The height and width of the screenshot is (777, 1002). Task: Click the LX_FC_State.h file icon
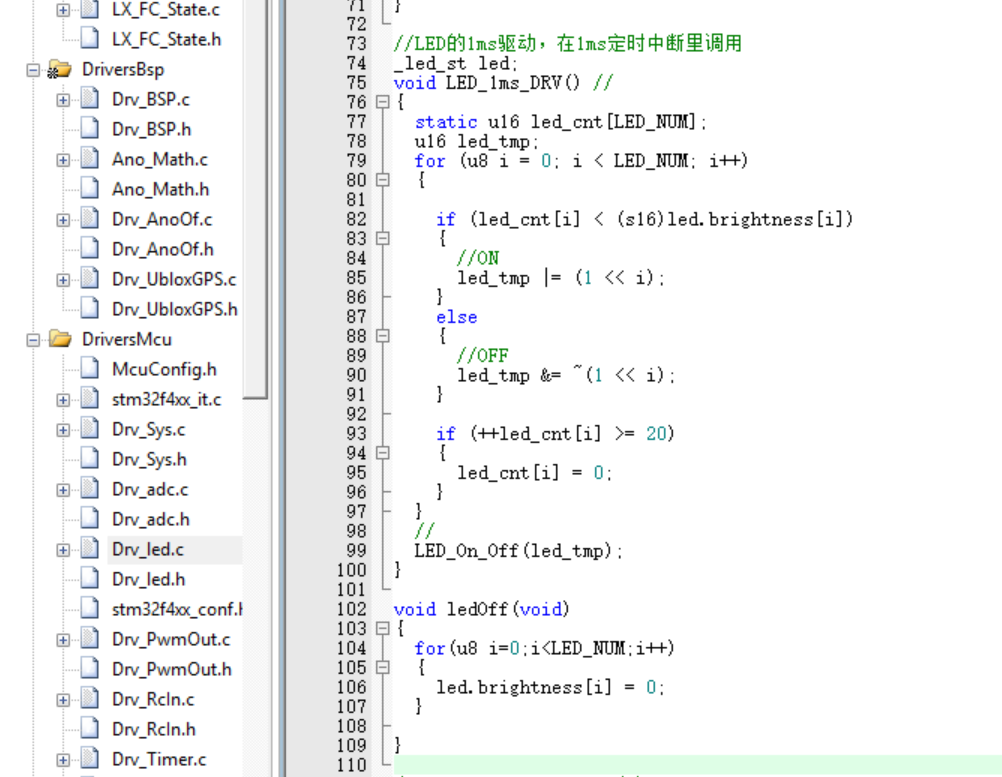click(90, 38)
